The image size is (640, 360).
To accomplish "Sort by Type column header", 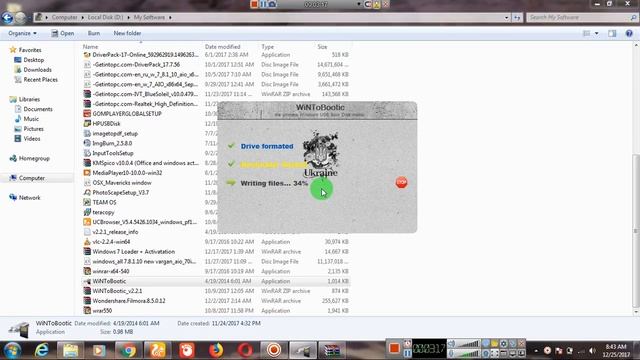I will [268, 47].
